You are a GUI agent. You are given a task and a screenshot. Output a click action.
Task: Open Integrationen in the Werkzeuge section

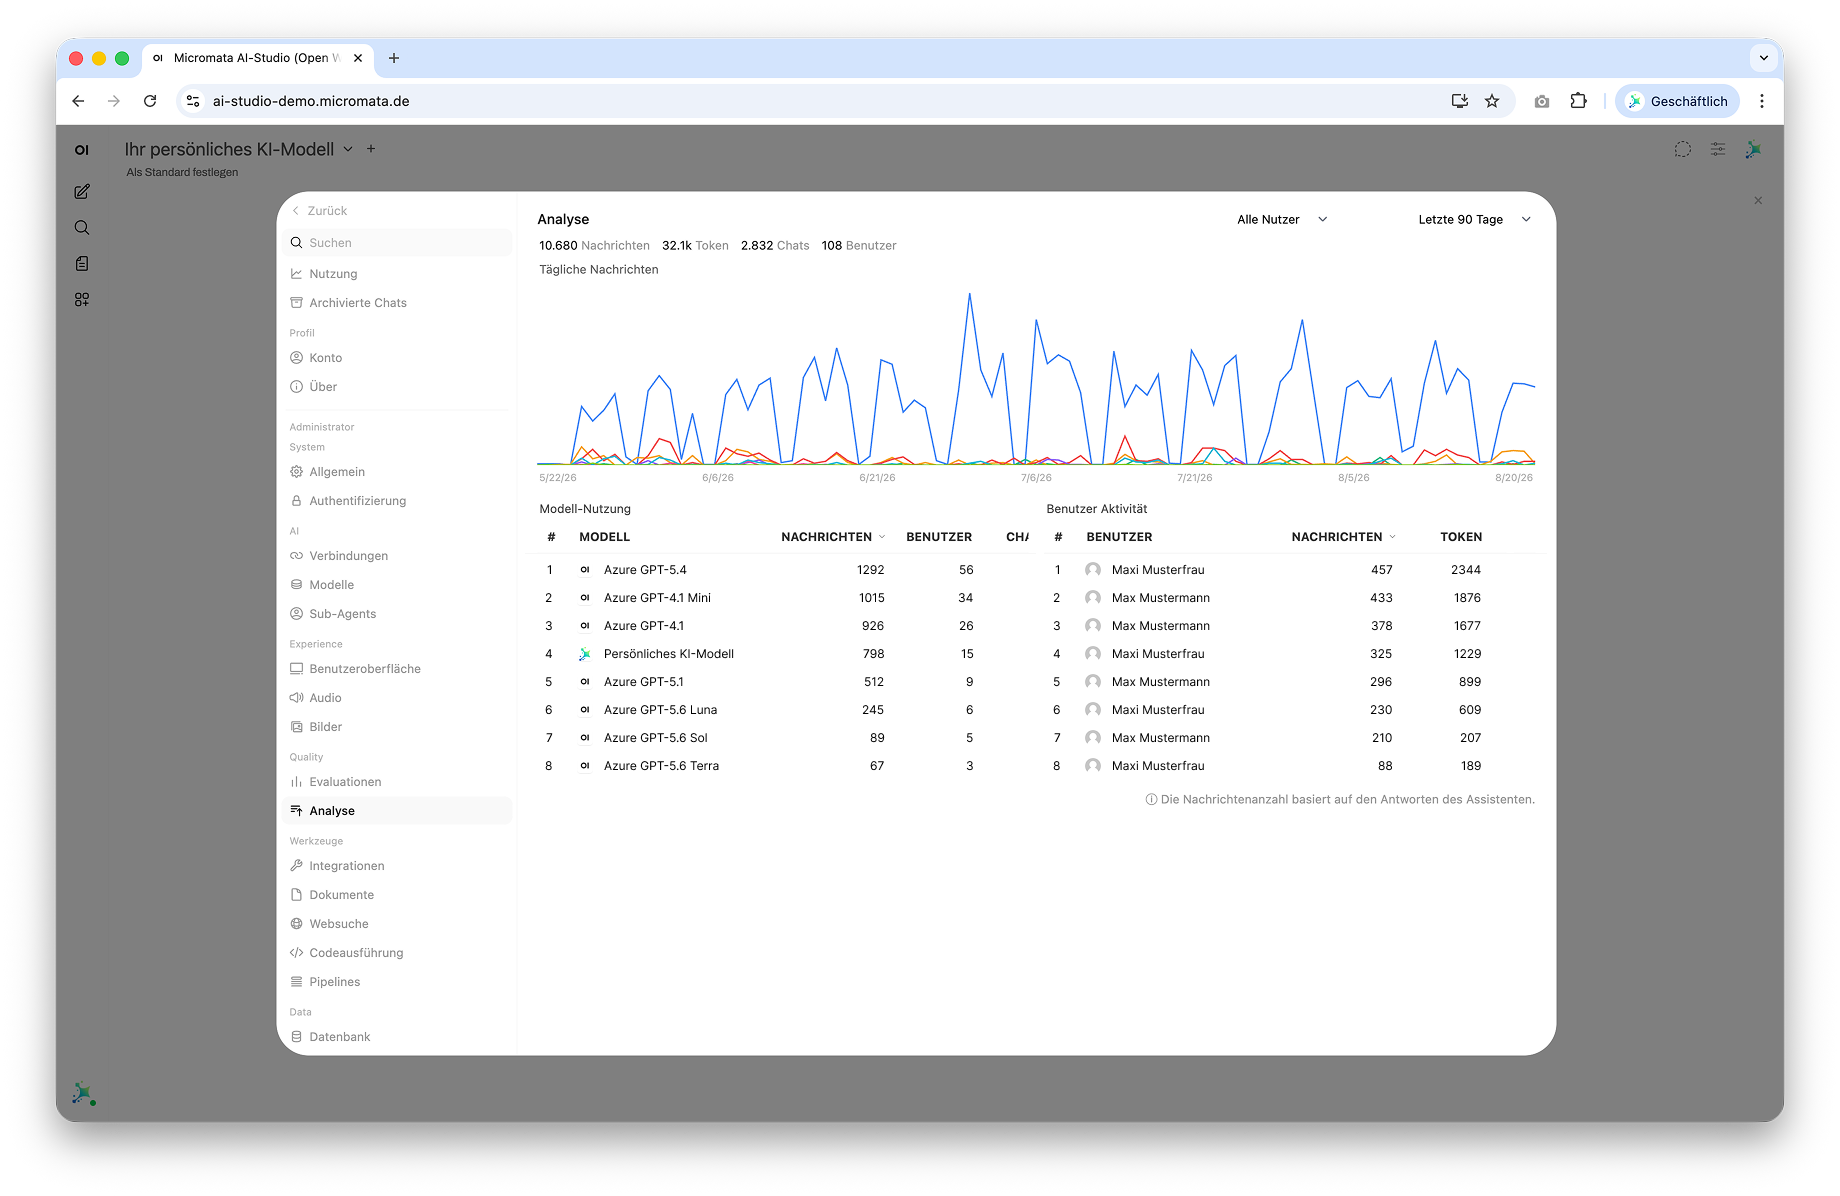click(397, 866)
